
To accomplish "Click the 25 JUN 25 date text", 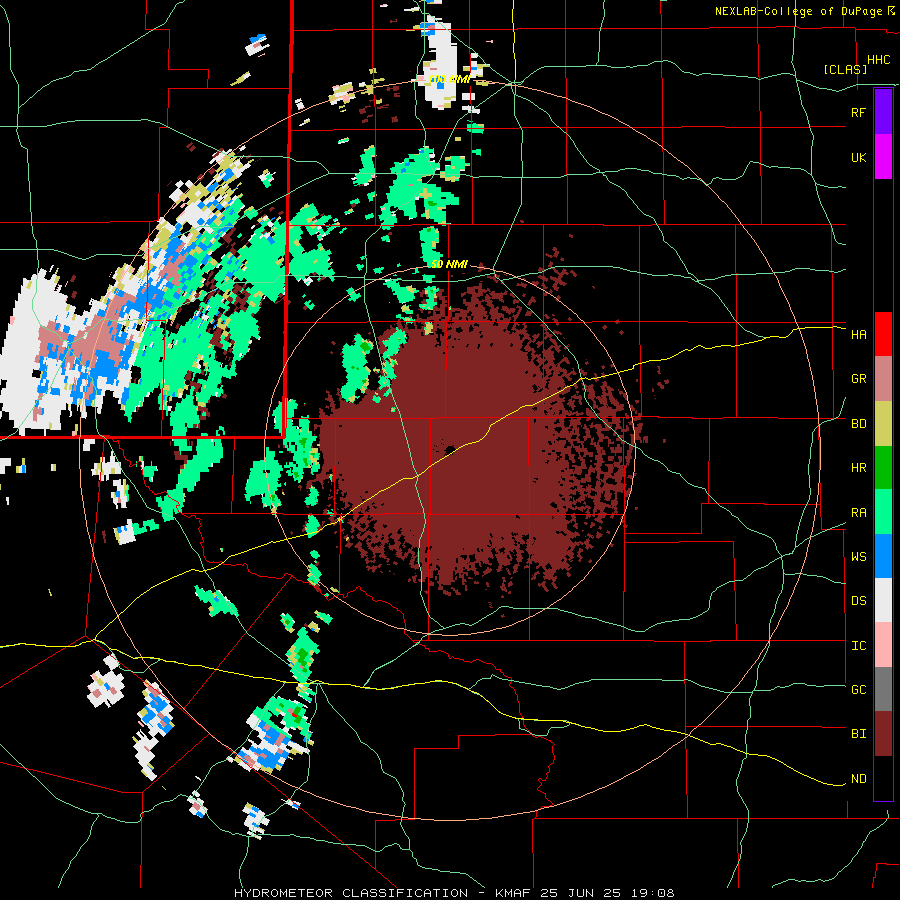I will [580, 893].
